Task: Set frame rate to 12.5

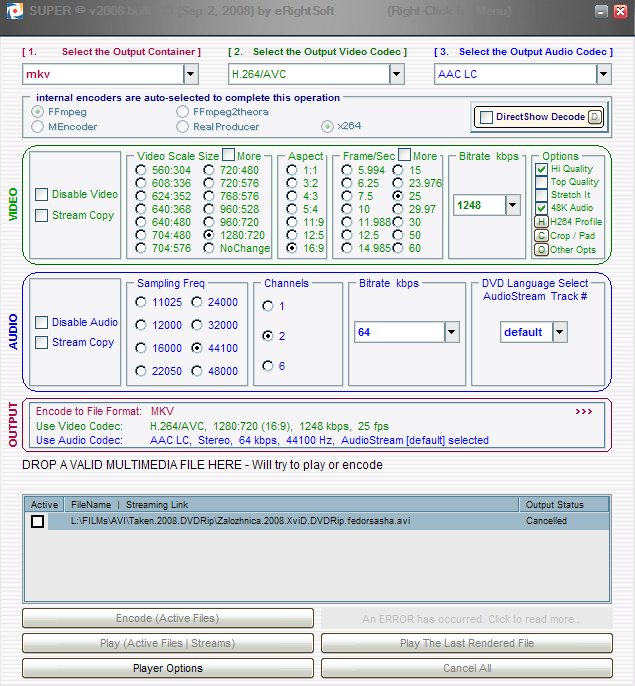Action: (x=347, y=235)
